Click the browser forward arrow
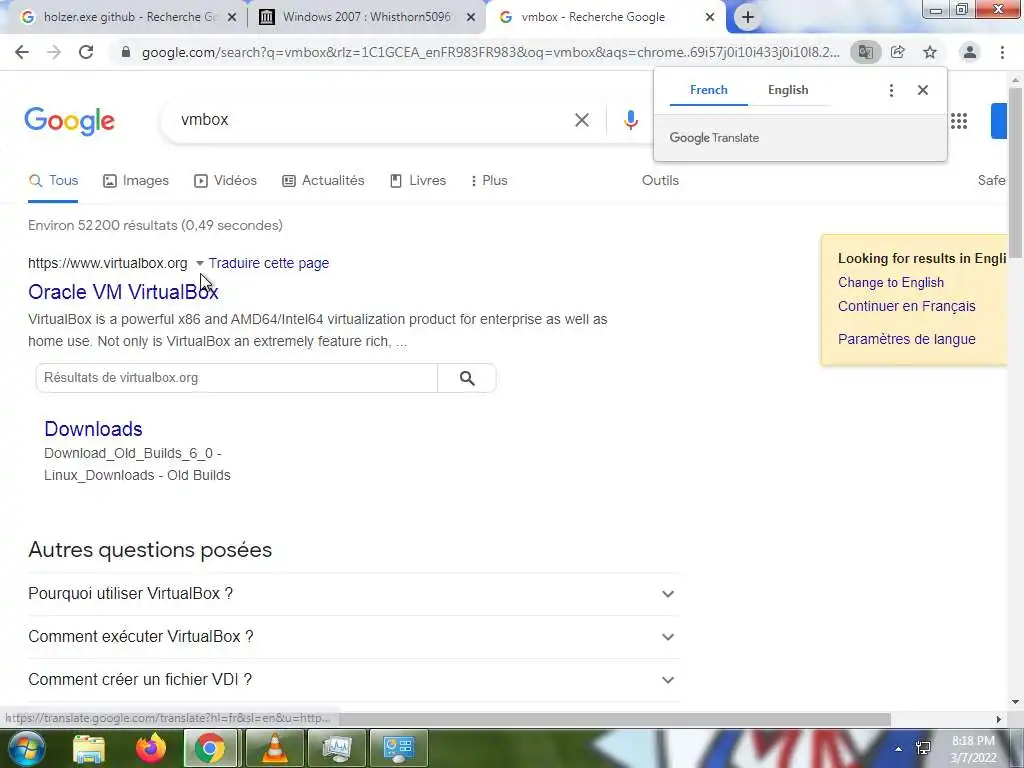Viewport: 1024px width, 768px height. pyautogui.click(x=54, y=52)
